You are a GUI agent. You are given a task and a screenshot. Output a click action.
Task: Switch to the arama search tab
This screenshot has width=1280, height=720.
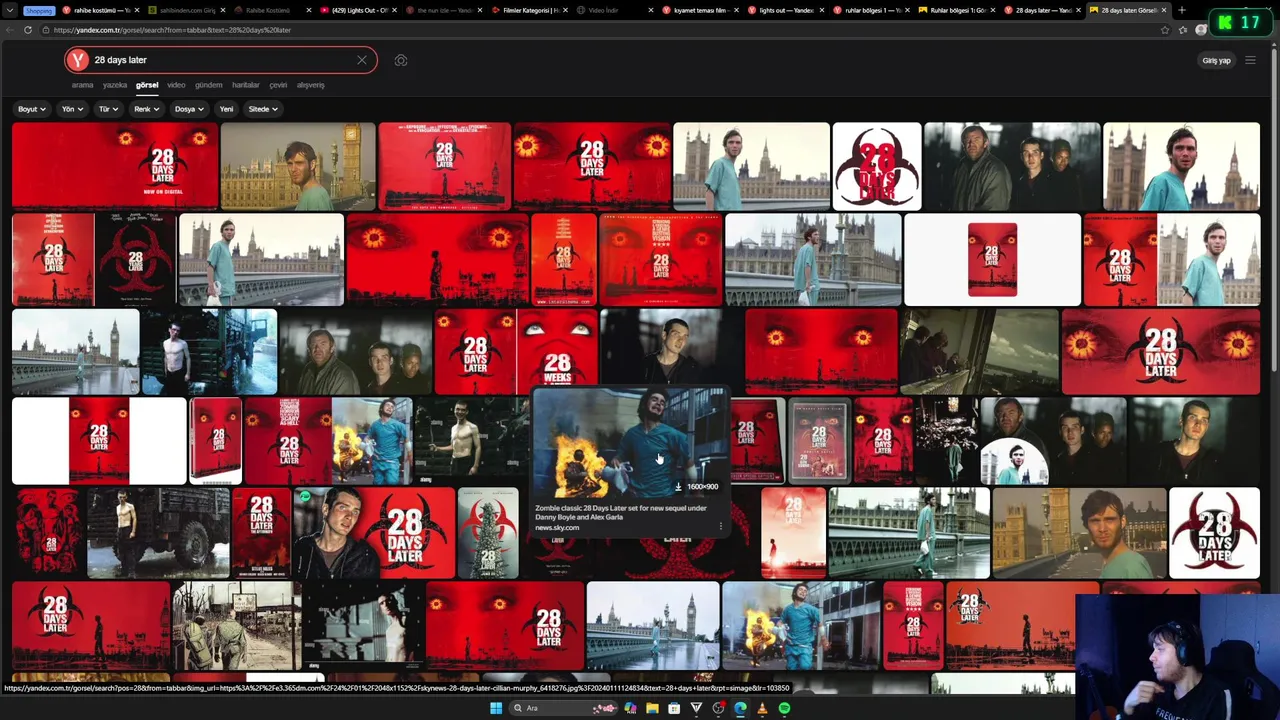(x=82, y=85)
